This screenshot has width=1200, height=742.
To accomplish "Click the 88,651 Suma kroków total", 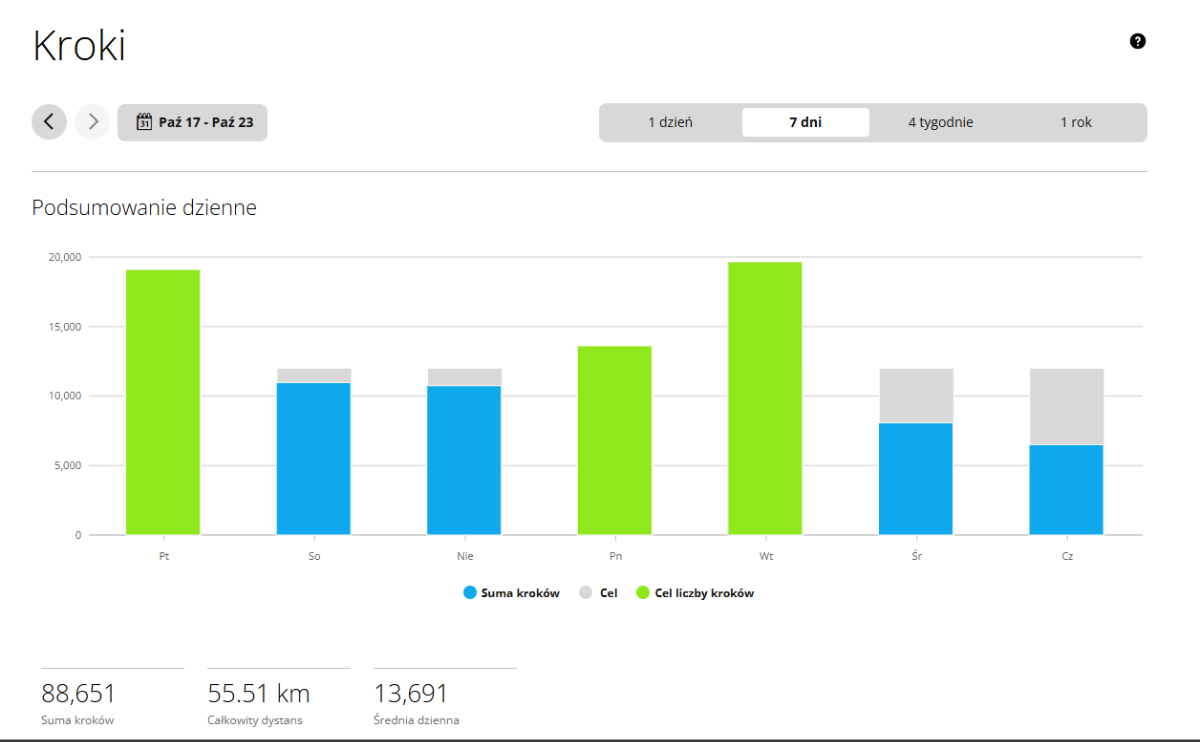I will point(79,693).
